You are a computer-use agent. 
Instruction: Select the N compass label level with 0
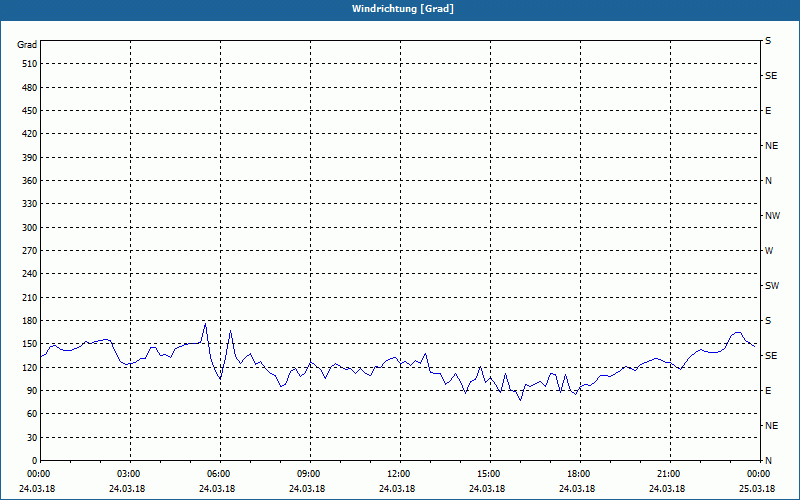pos(768,461)
